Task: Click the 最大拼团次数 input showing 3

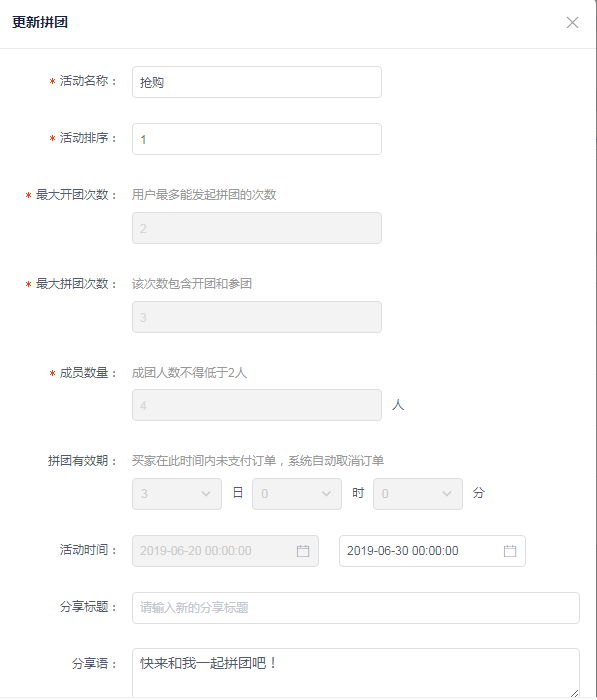Action: point(257,317)
